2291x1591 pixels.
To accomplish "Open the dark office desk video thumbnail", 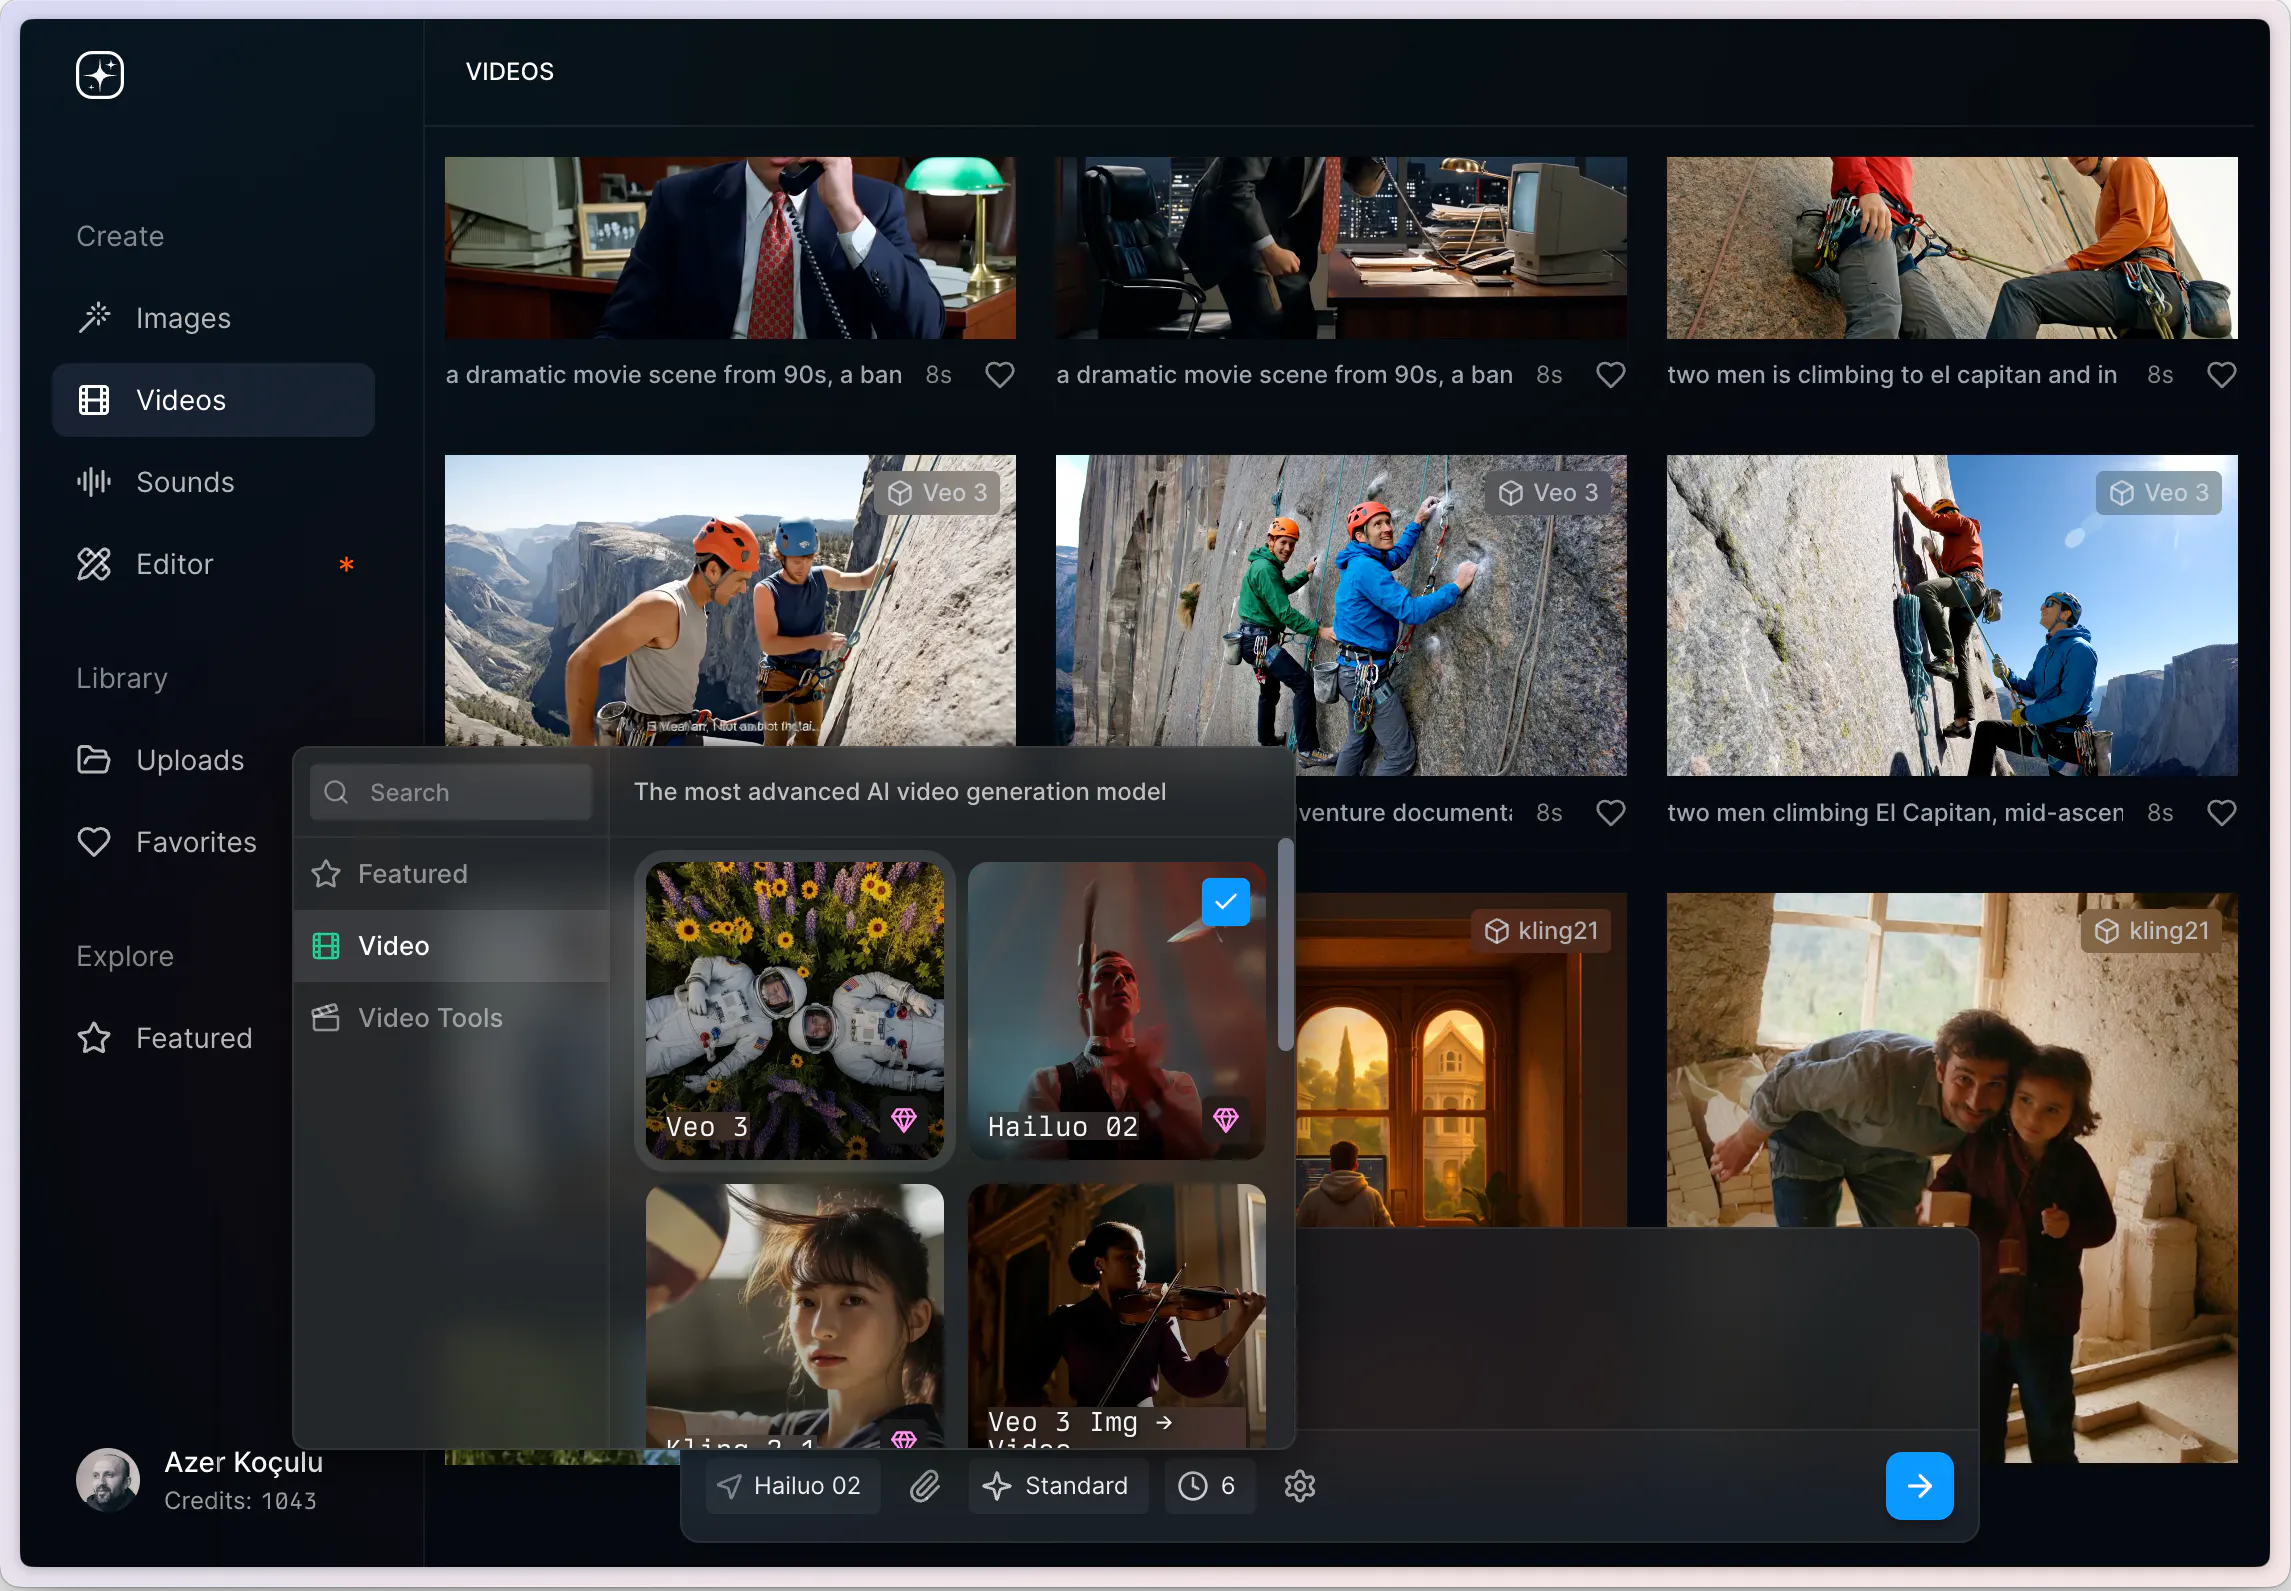I will coord(1341,247).
